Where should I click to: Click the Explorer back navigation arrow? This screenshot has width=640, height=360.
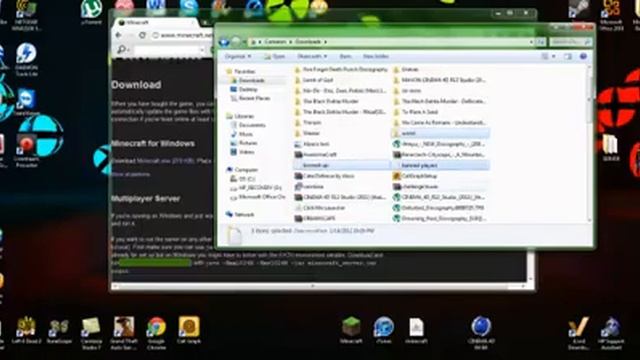tap(224, 42)
